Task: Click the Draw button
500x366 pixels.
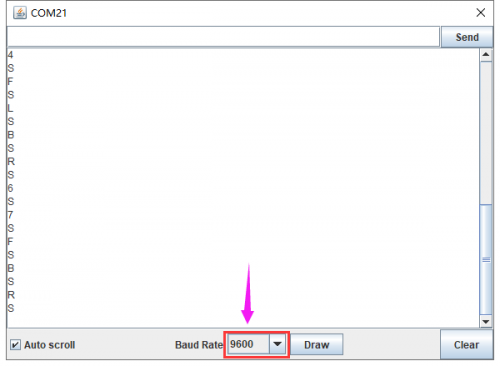Action: (x=317, y=345)
